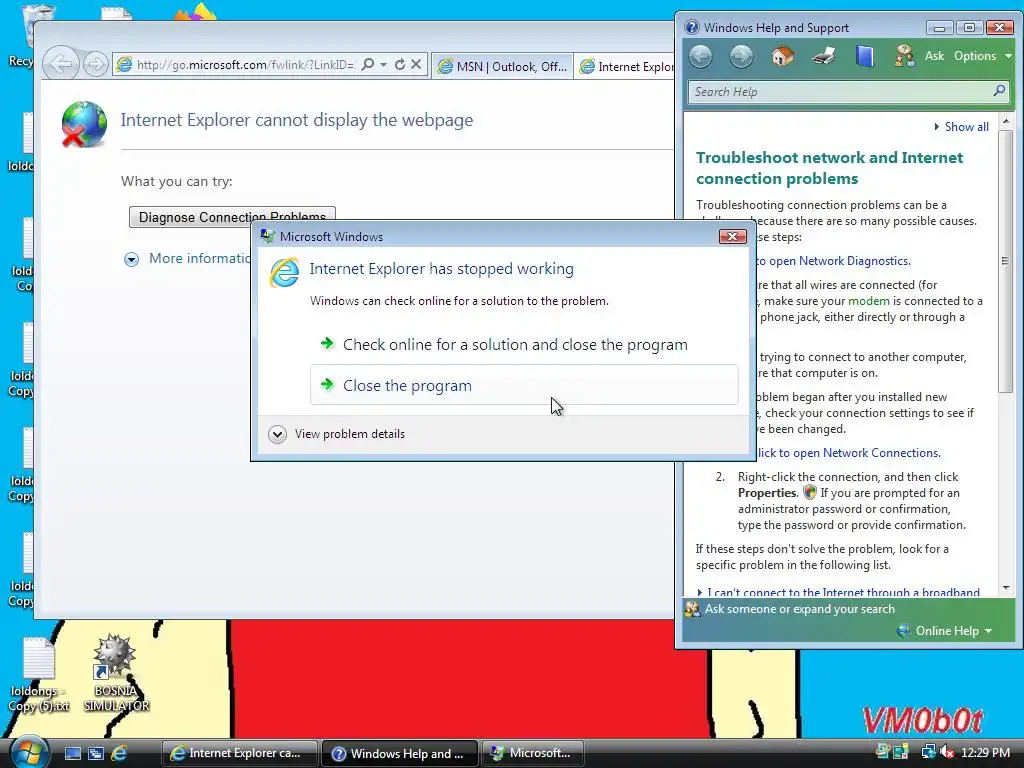Click the Back arrow in Internet Explorer

tap(61, 64)
